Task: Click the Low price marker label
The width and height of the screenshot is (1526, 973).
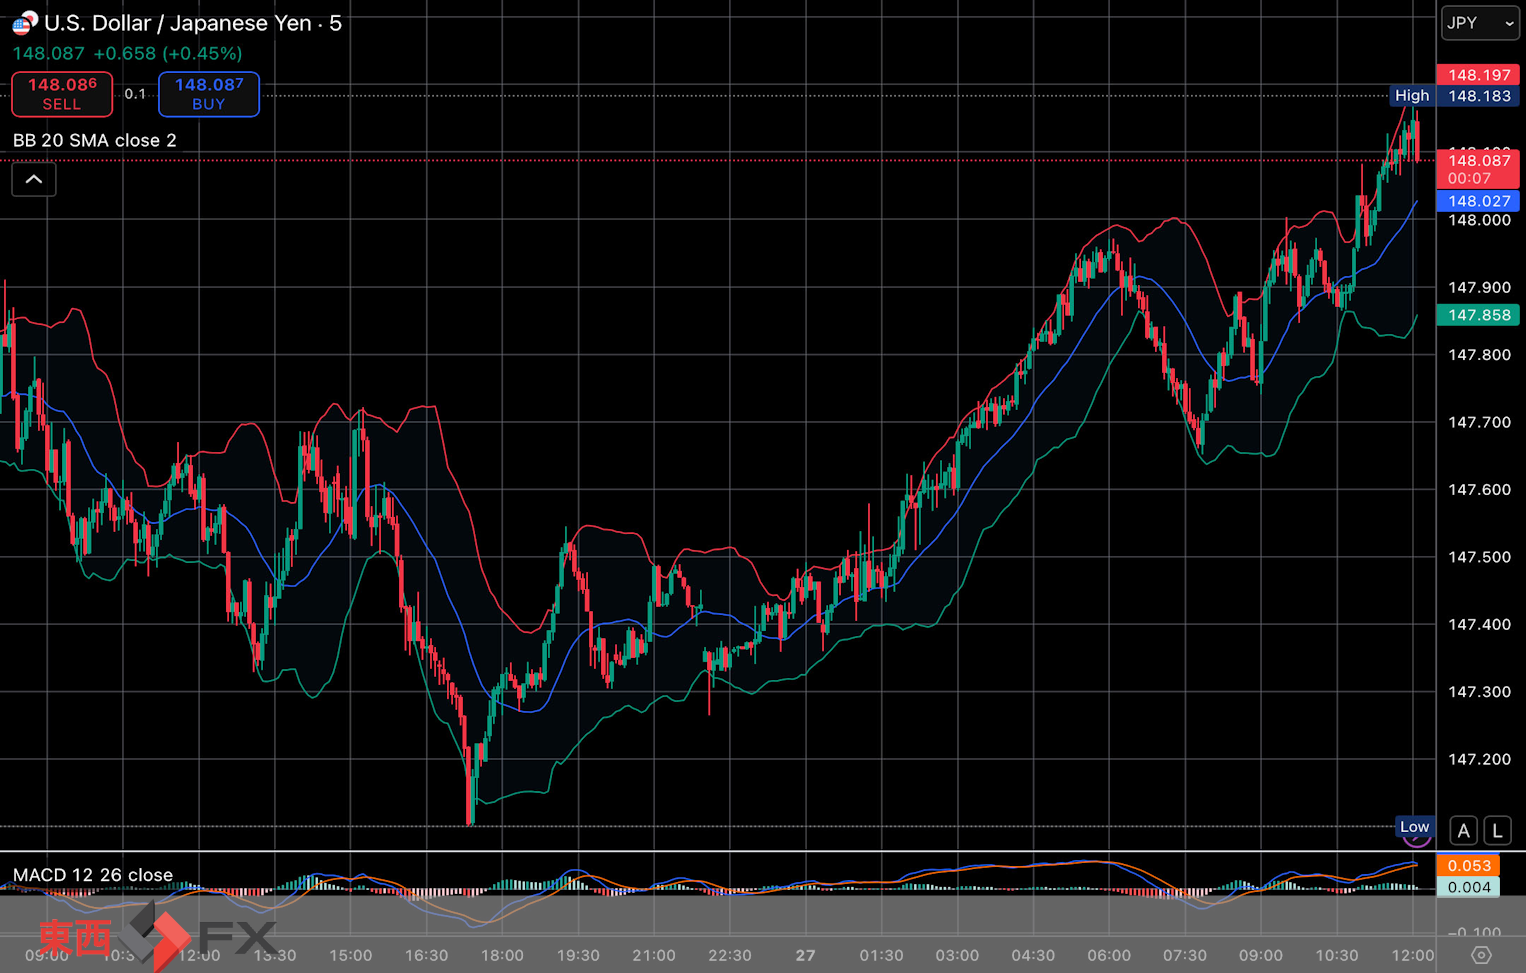Action: (x=1414, y=827)
